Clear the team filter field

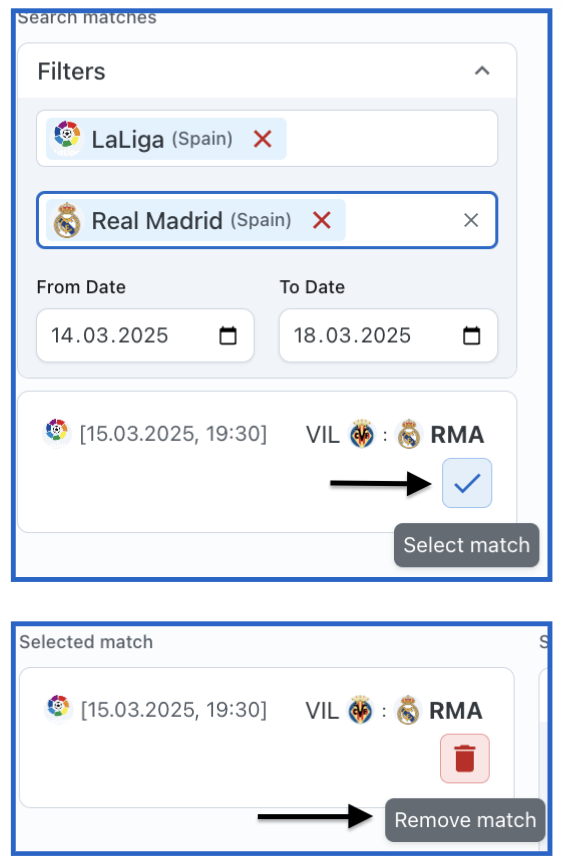(x=471, y=220)
